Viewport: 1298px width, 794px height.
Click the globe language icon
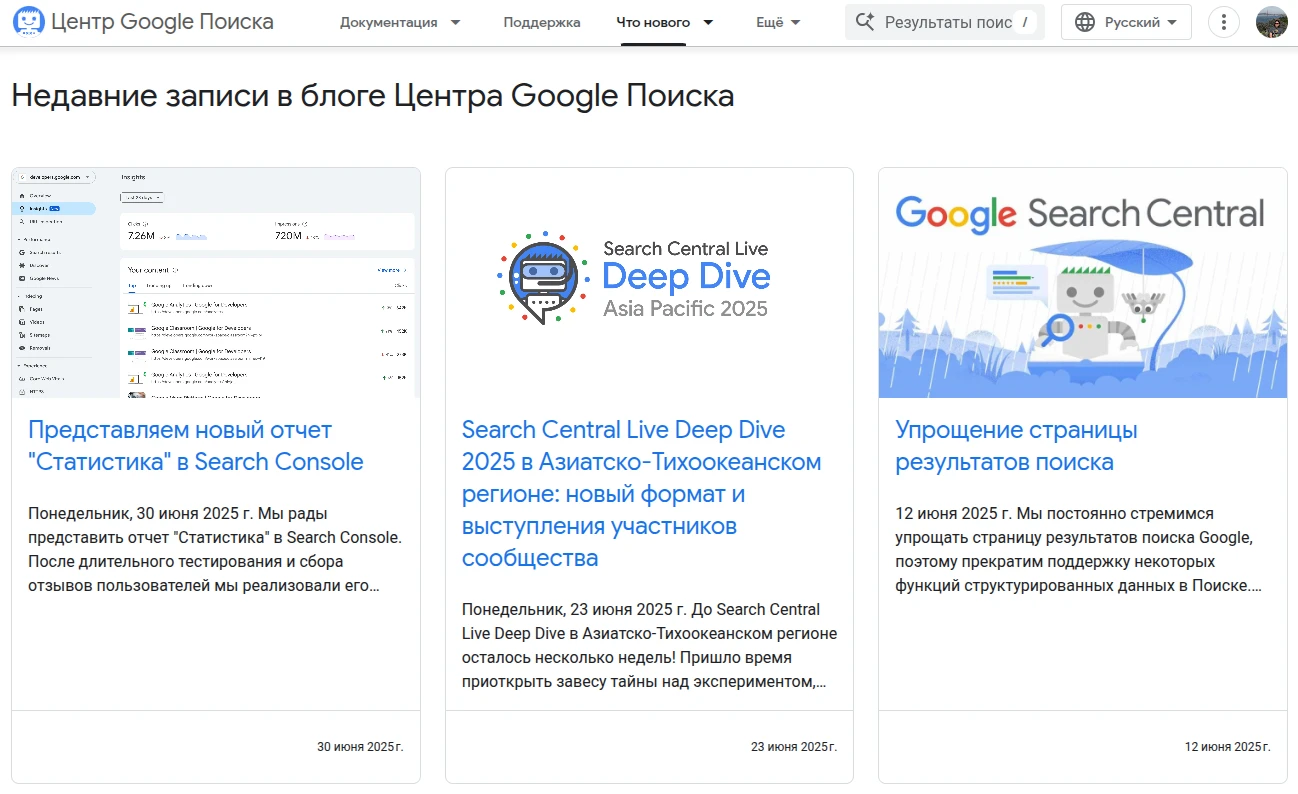[1085, 22]
